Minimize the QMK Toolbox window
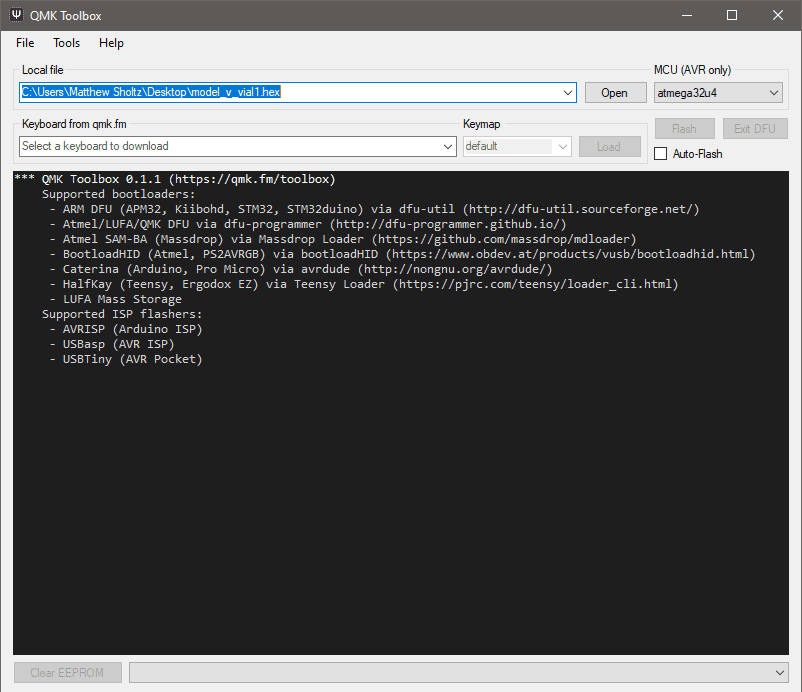Image resolution: width=802 pixels, height=692 pixels. (x=686, y=15)
